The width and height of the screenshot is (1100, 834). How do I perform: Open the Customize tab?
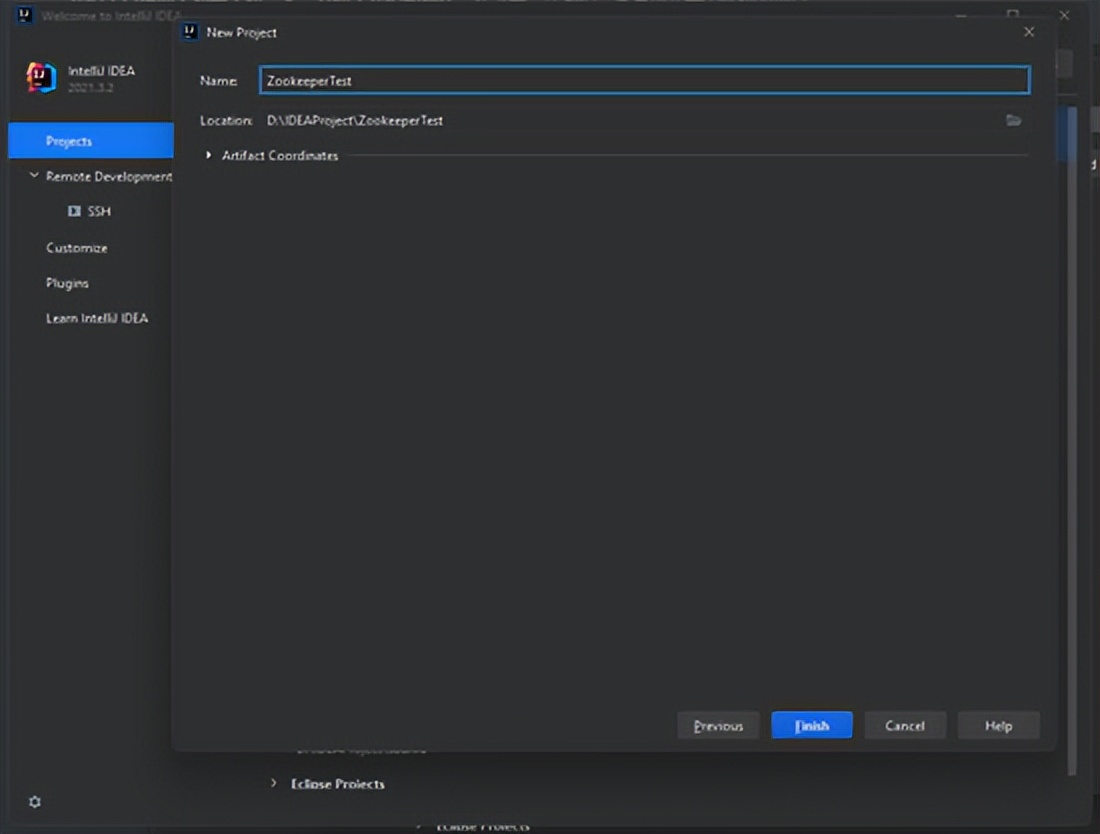click(x=77, y=248)
